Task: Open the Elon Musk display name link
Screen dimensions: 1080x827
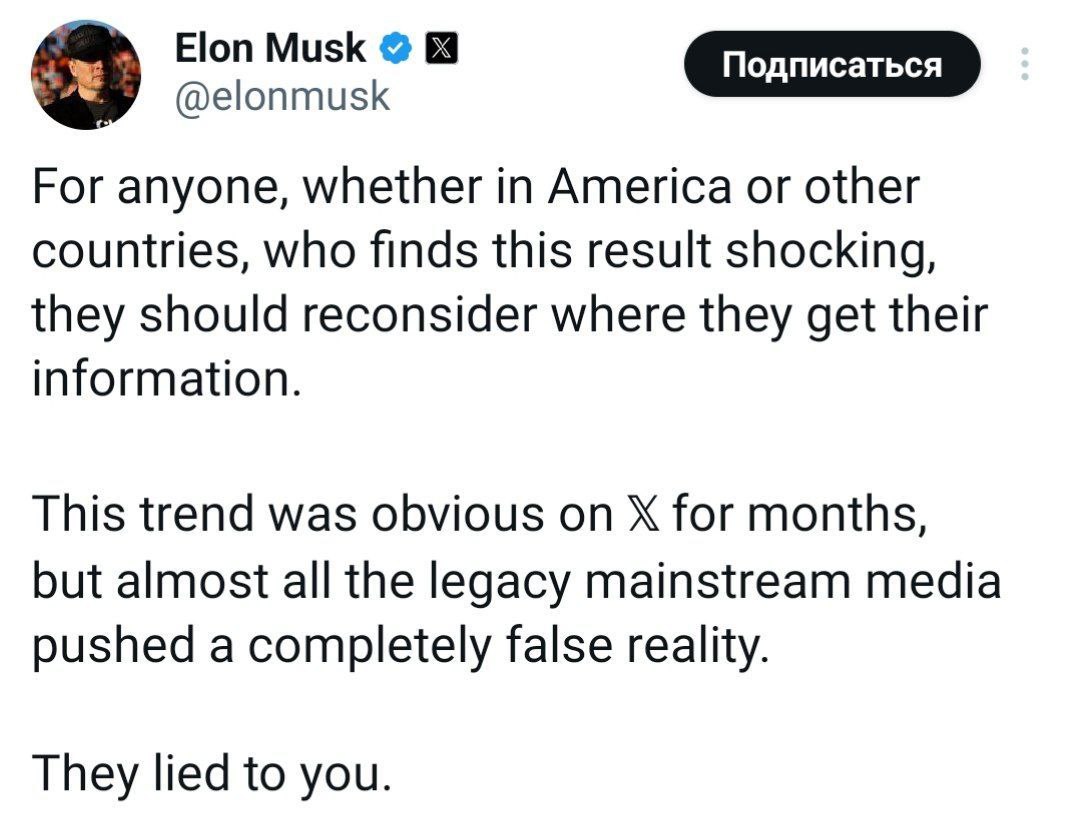Action: pos(271,49)
